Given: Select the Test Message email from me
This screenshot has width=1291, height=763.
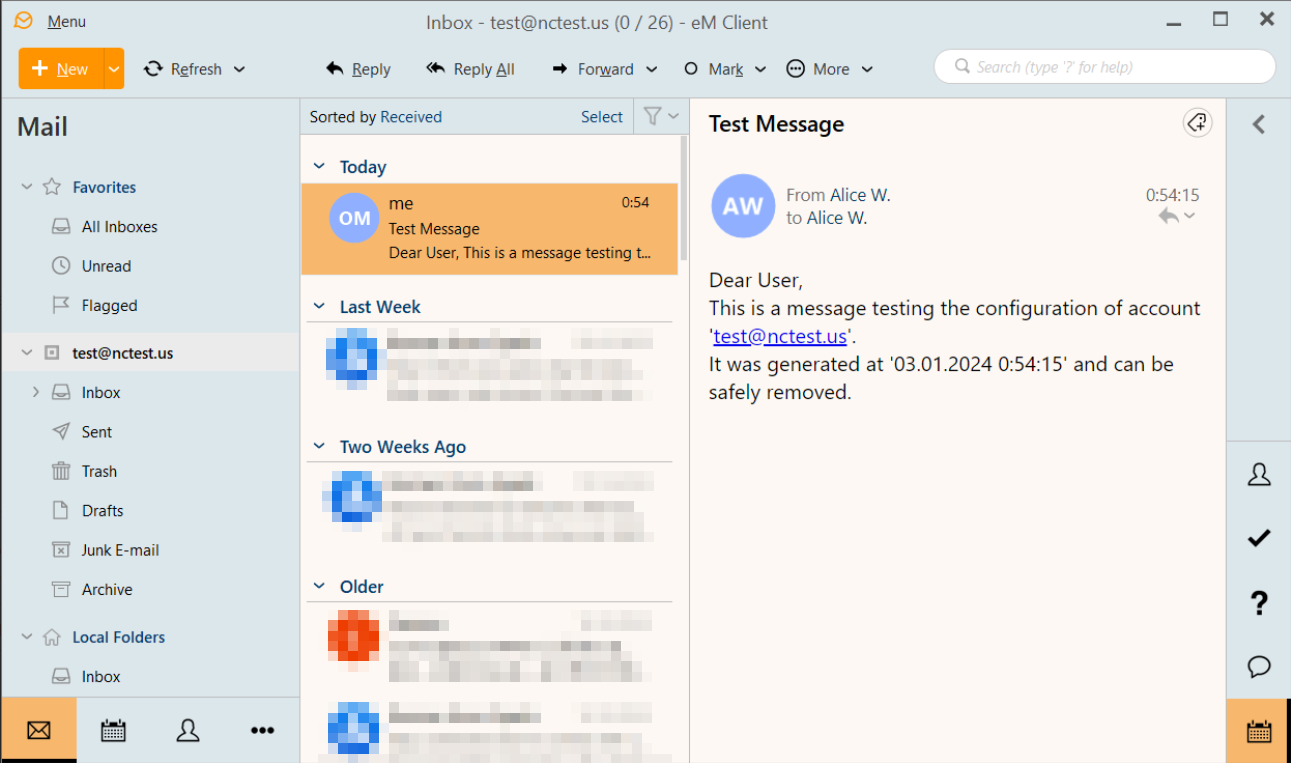Looking at the screenshot, I should [489, 229].
